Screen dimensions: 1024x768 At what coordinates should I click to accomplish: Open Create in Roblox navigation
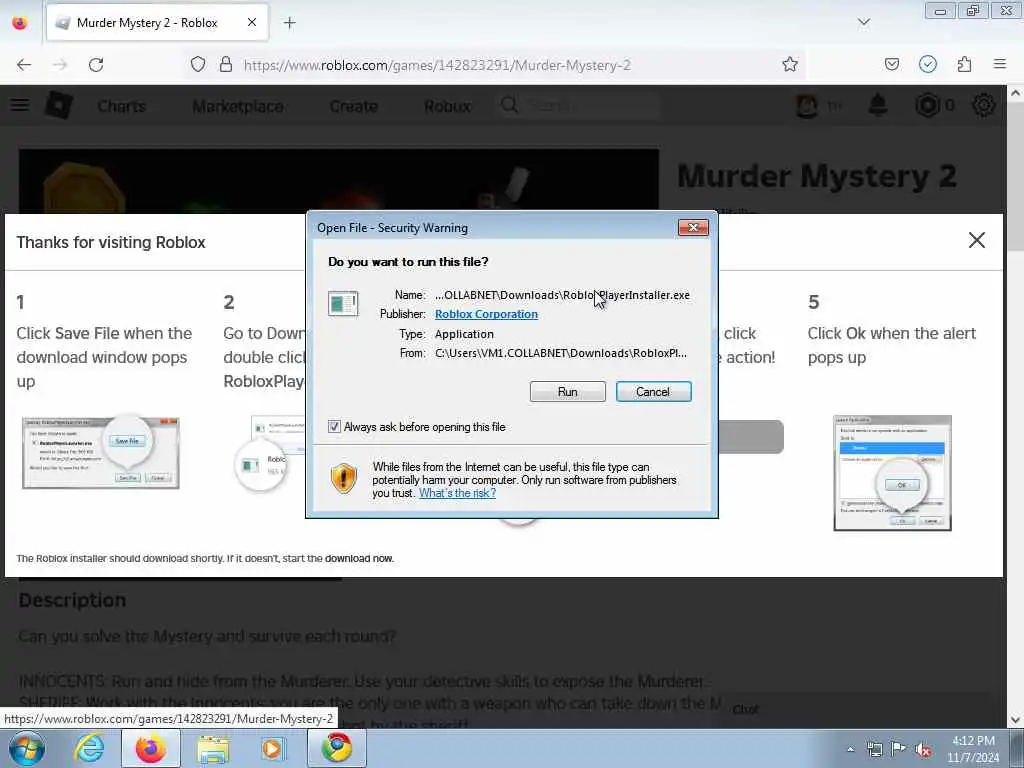click(353, 106)
